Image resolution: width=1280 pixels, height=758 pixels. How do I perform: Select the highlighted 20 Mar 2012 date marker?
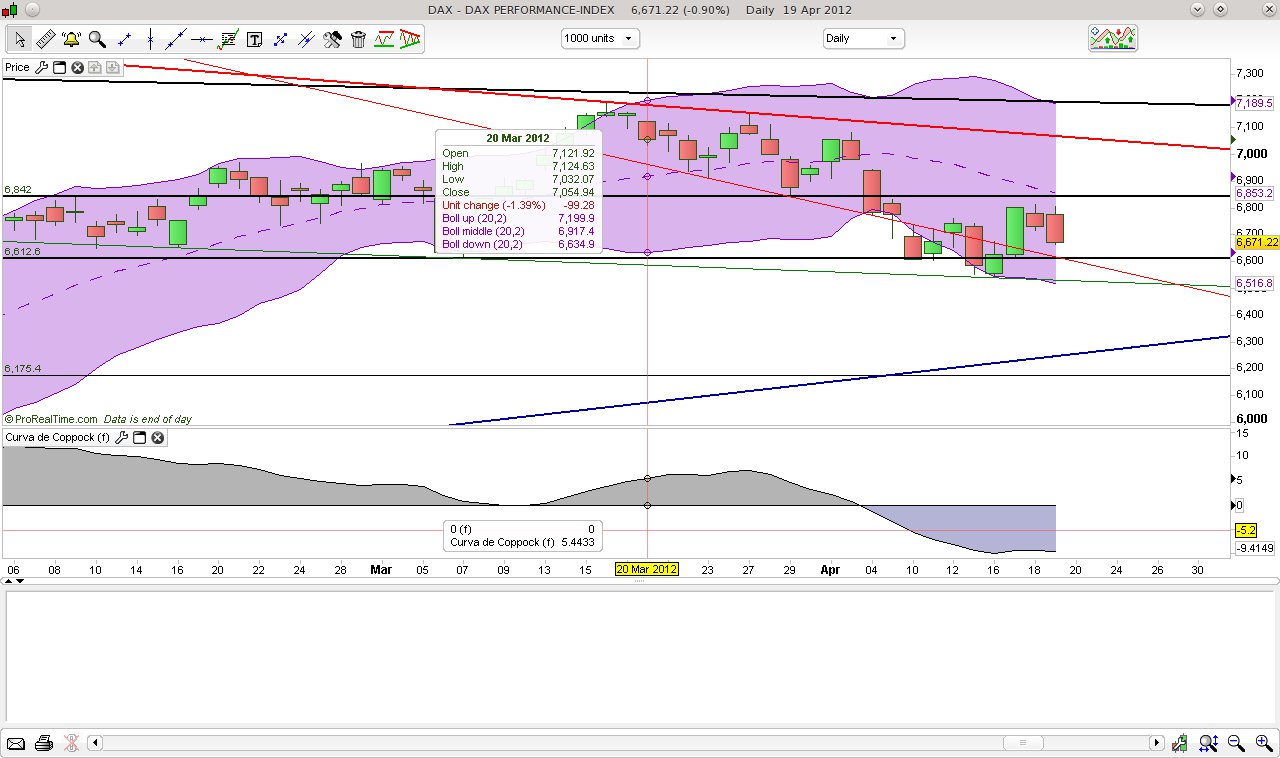coord(647,569)
